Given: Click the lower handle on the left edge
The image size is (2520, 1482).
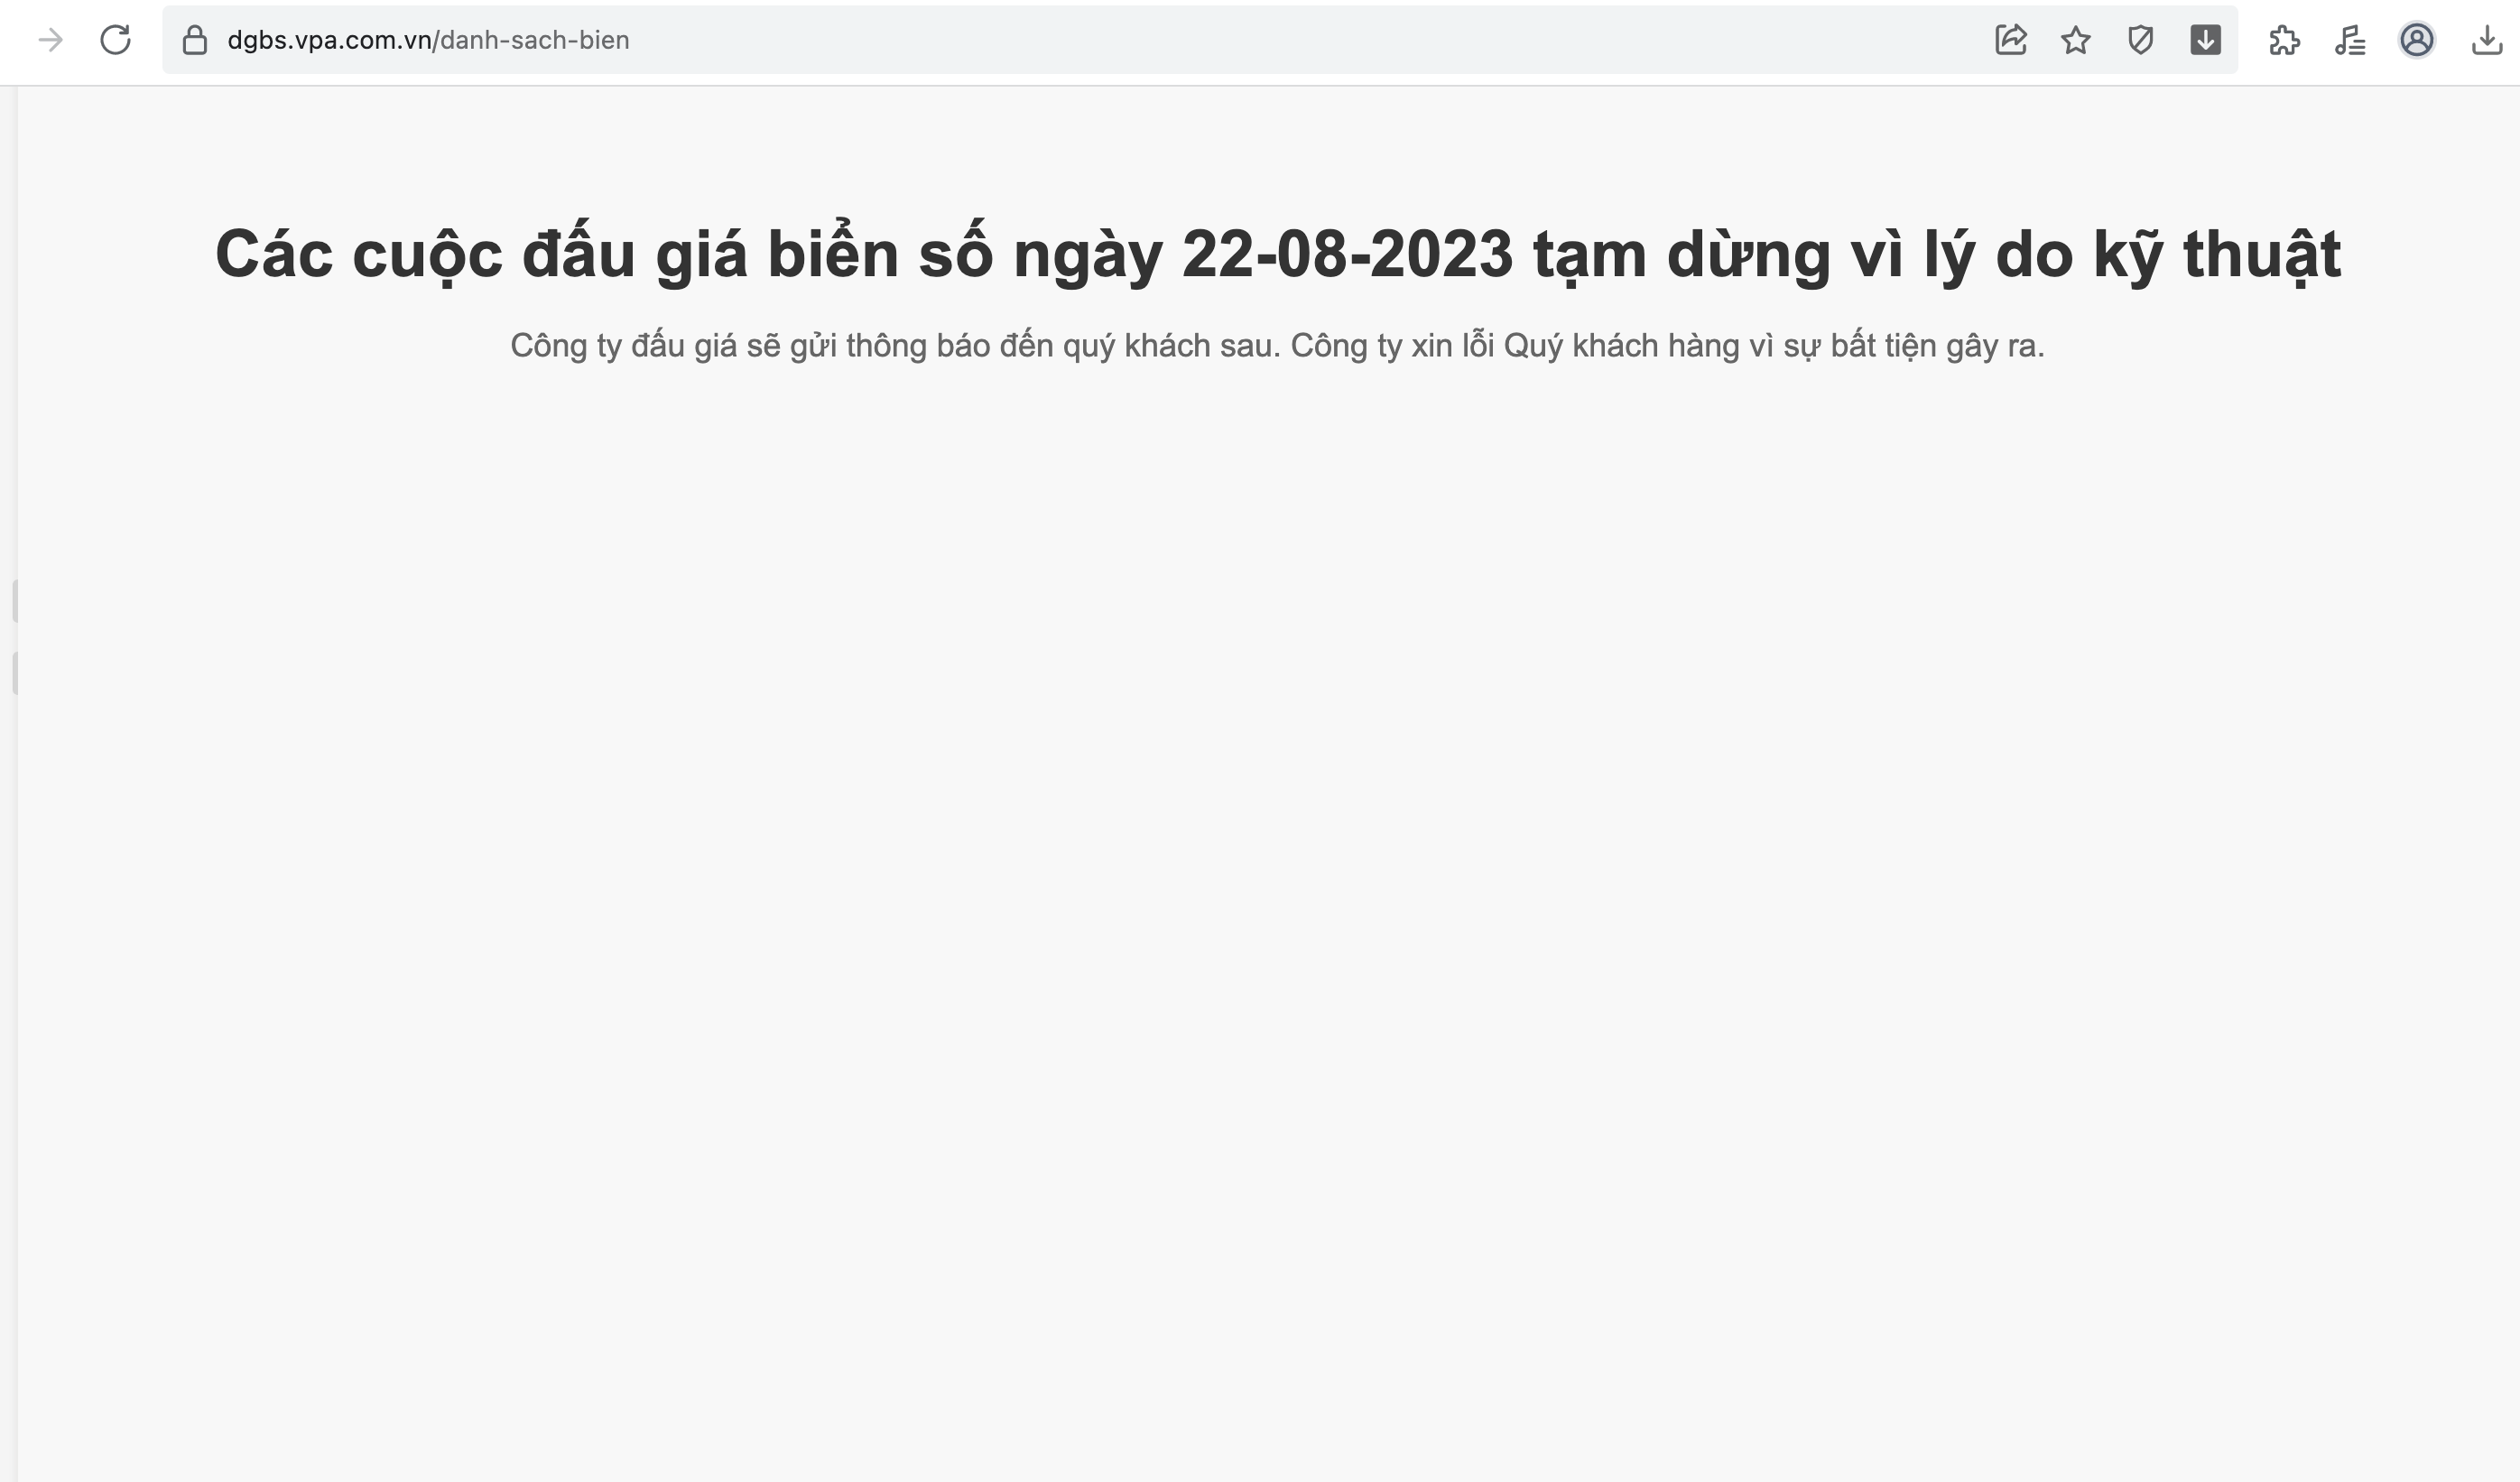Looking at the screenshot, I should coord(15,673).
